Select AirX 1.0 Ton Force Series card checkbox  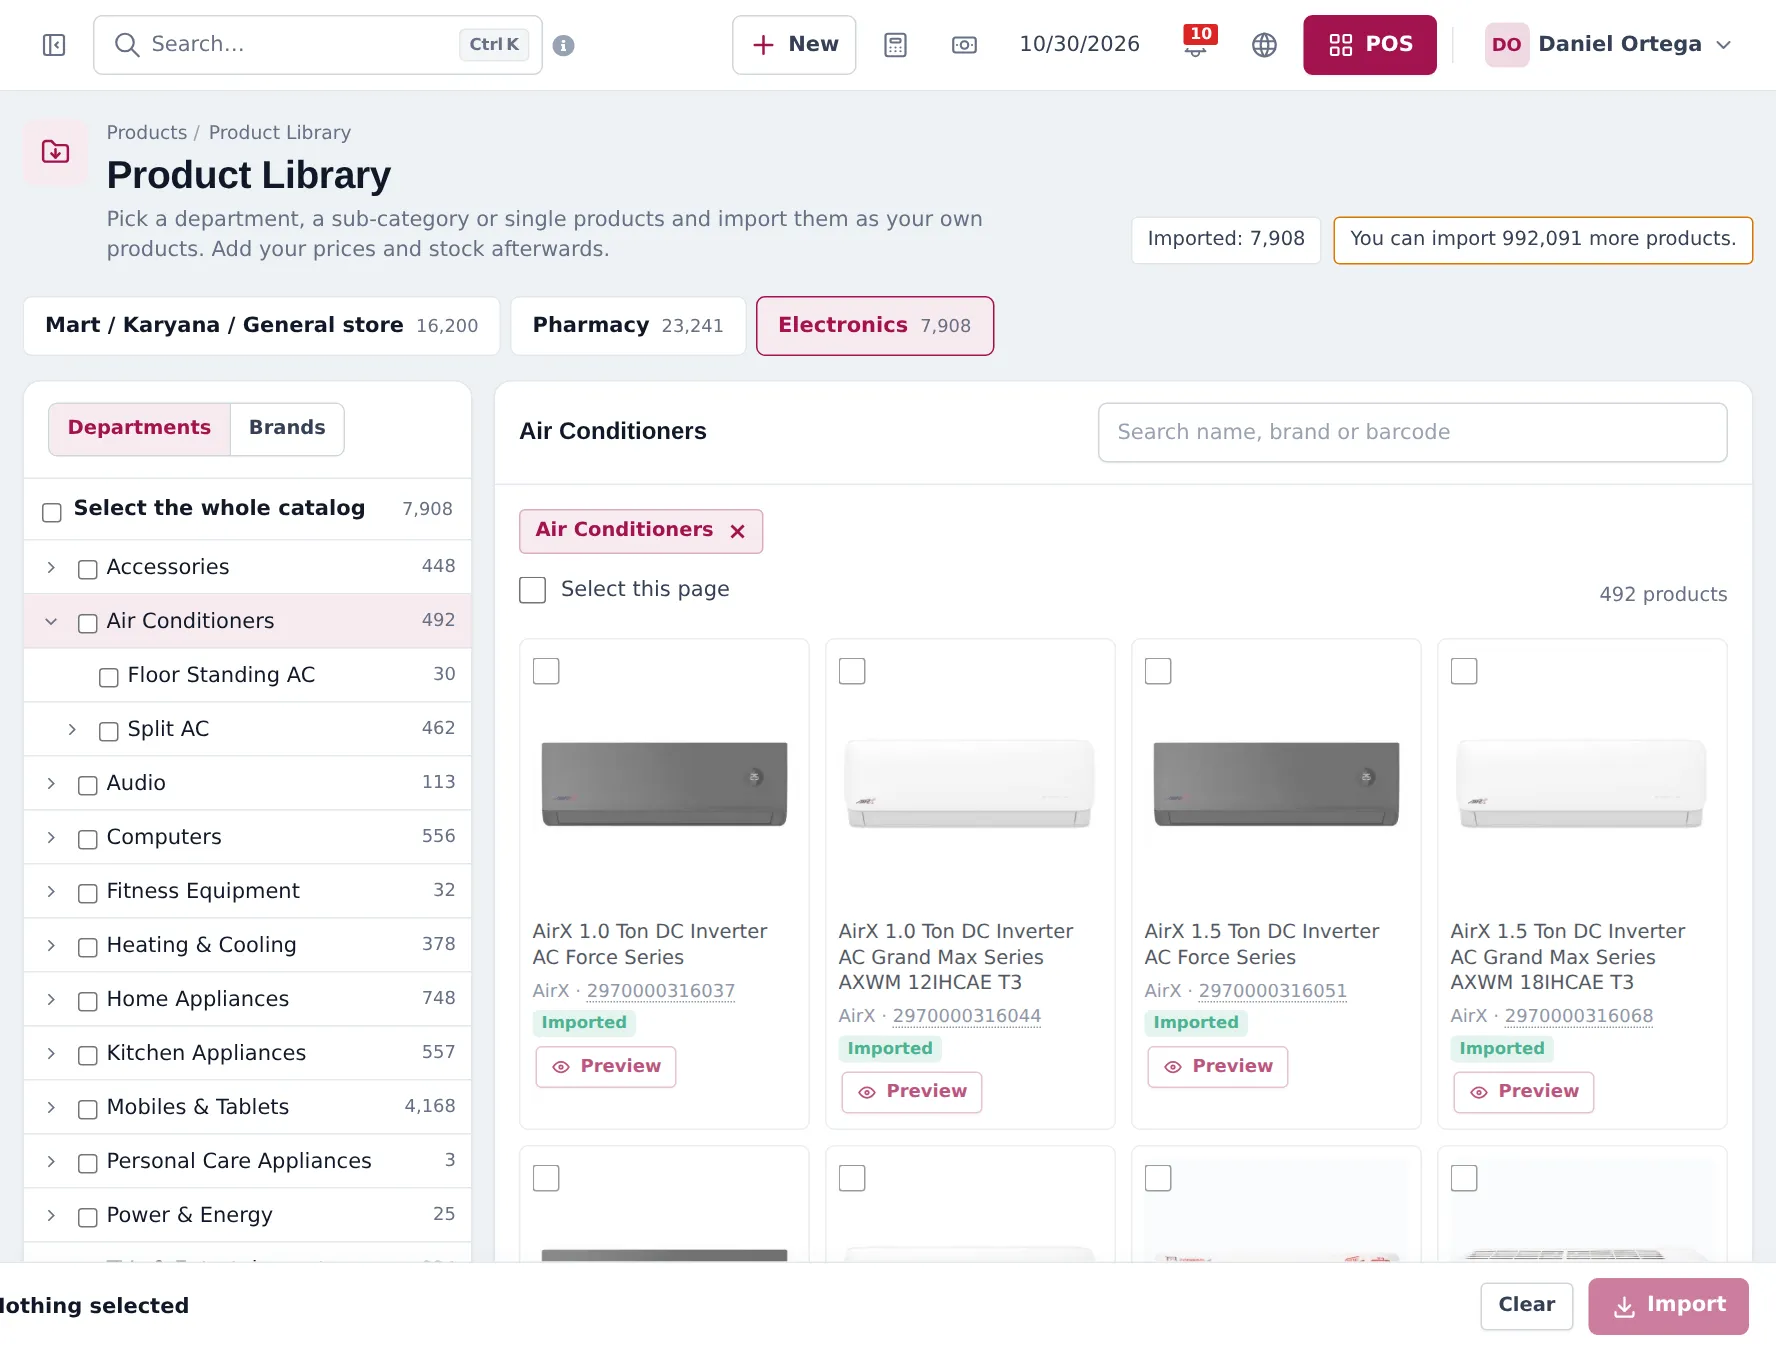coord(546,671)
